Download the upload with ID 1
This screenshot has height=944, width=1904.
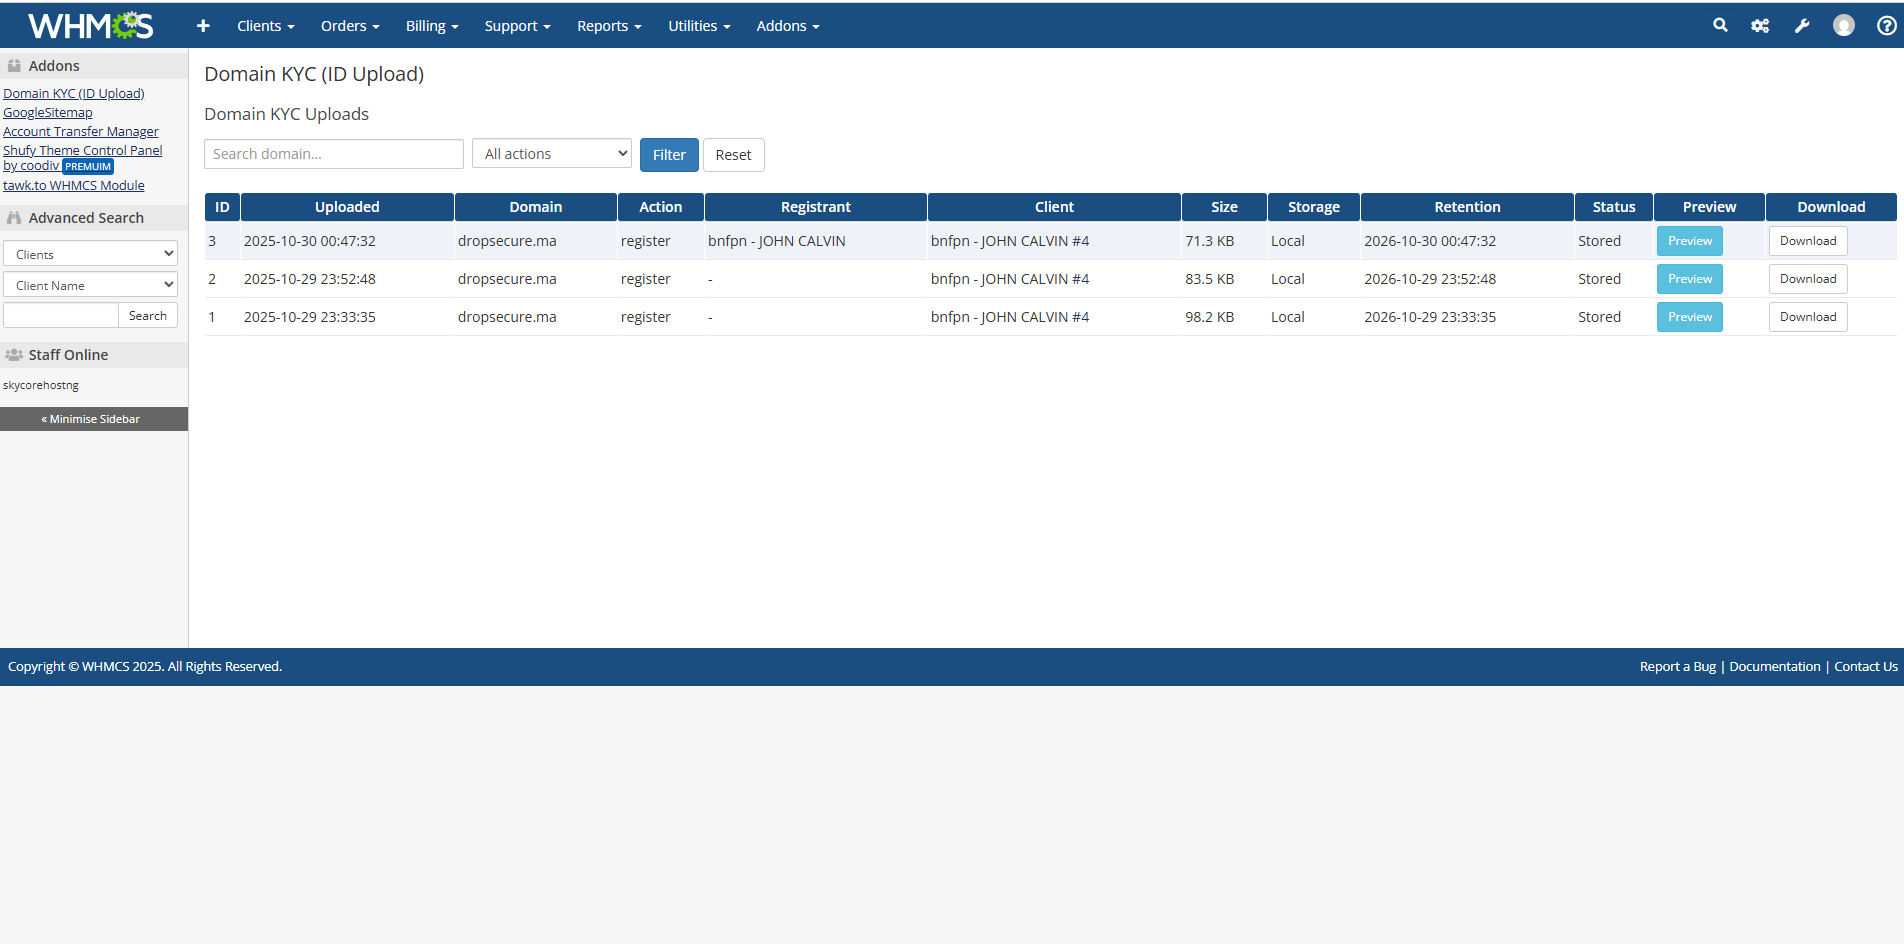point(1807,317)
